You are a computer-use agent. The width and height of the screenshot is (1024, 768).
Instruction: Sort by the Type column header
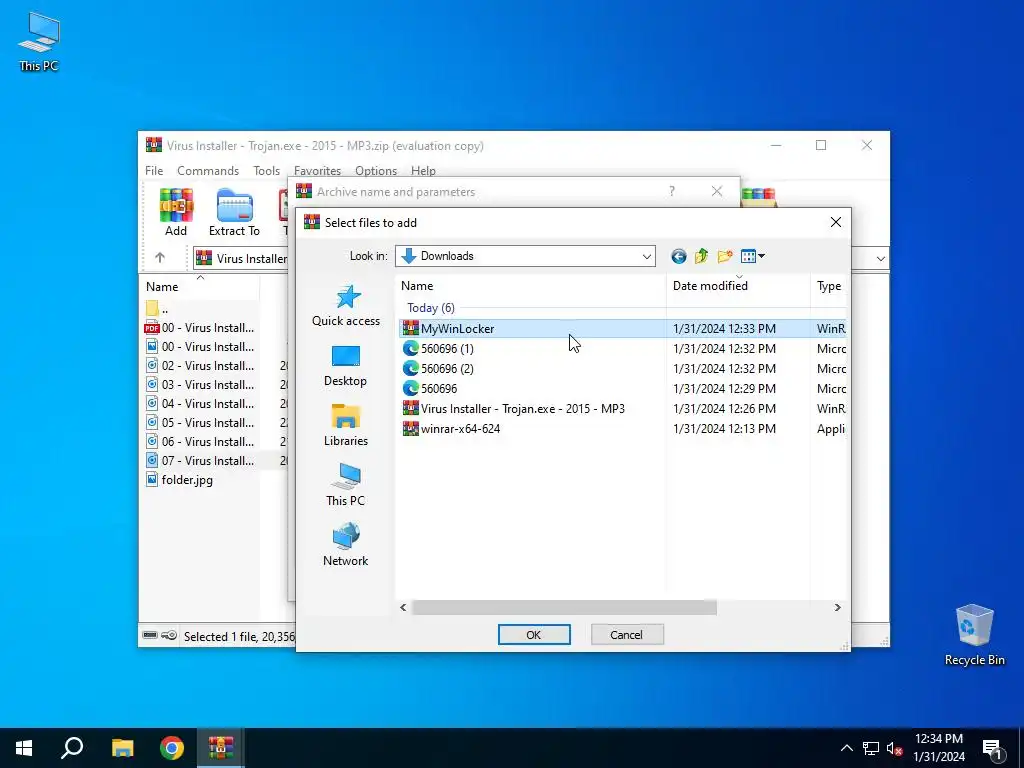click(829, 285)
